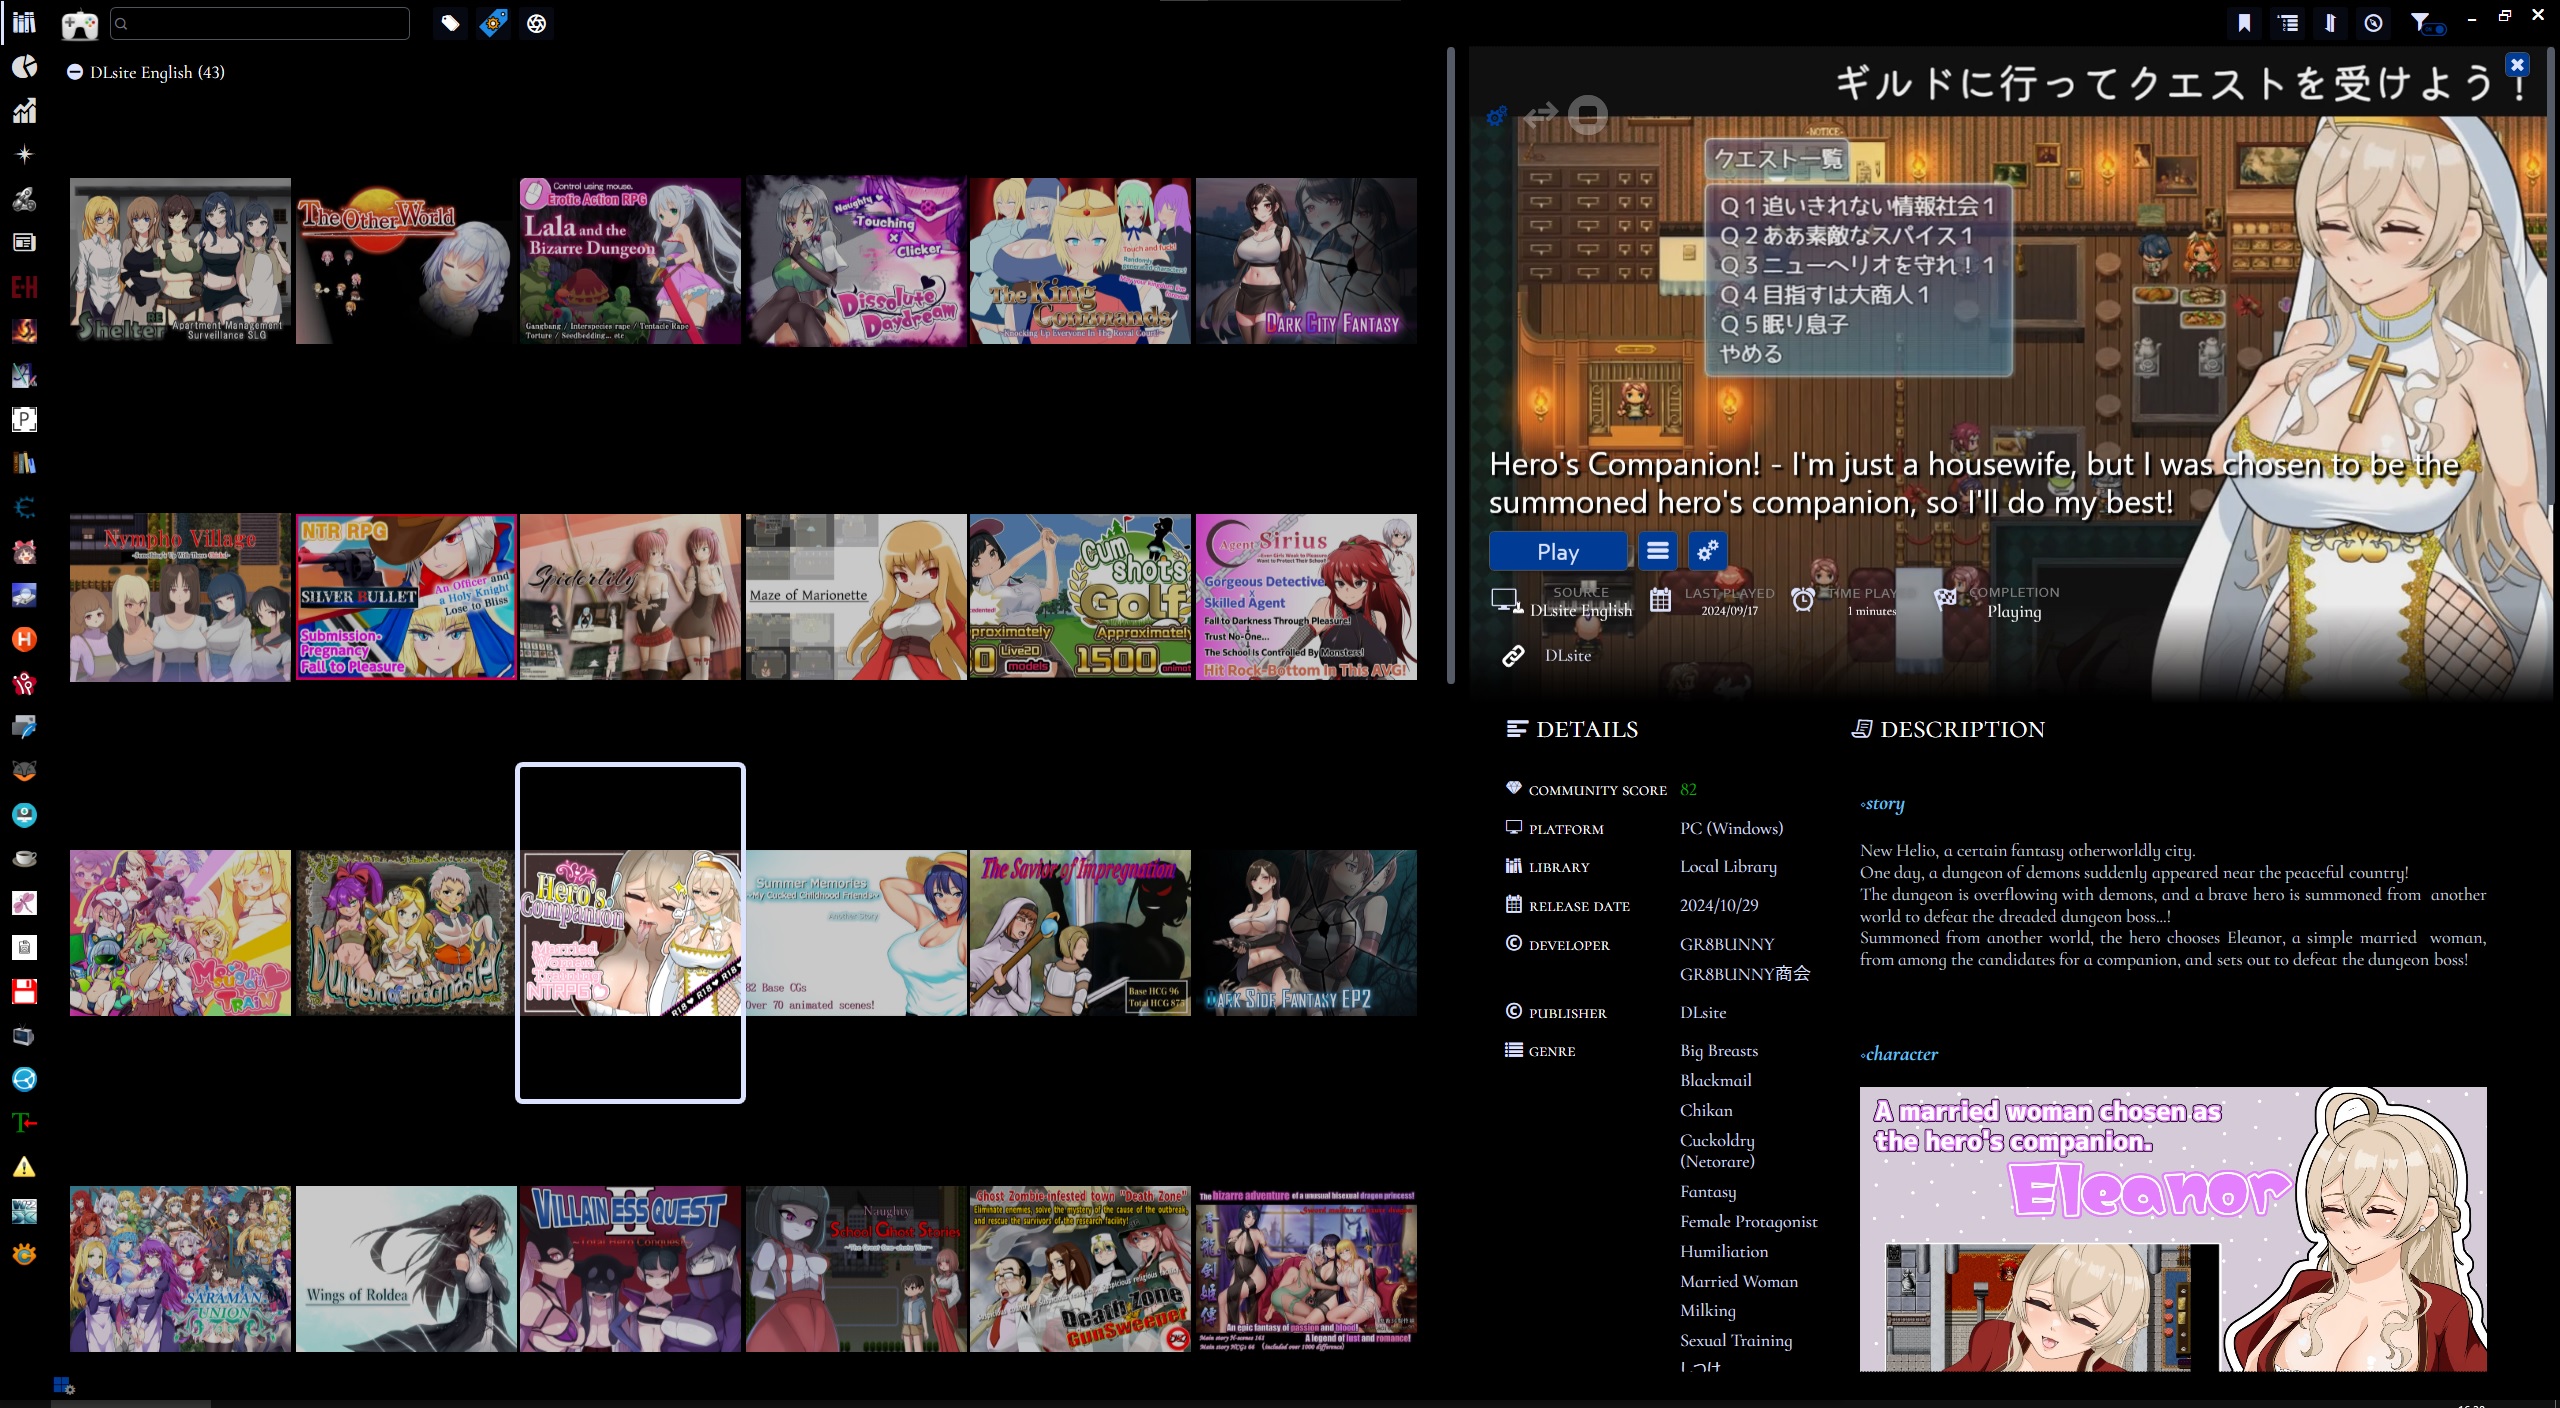Click the old TV sidebar icon

tap(24, 1035)
